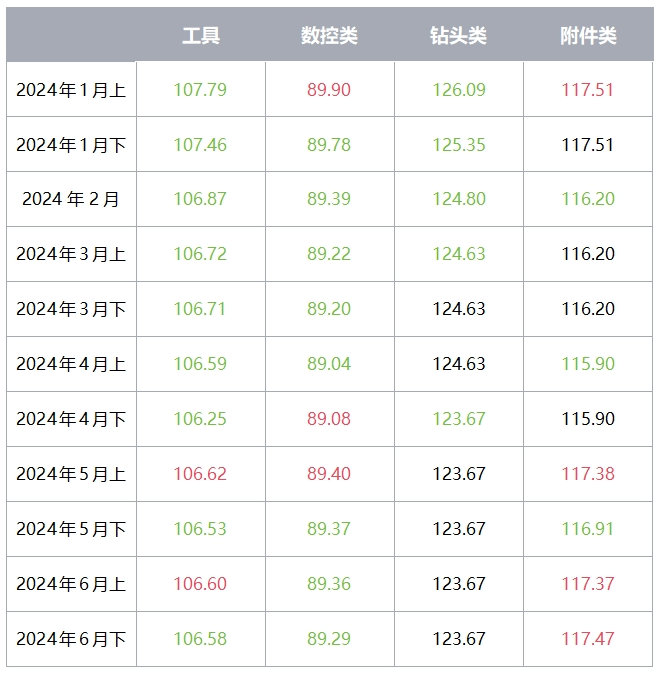Click the red 117.51 cell in first row
Viewport: 660px width, 675px height.
tap(588, 90)
